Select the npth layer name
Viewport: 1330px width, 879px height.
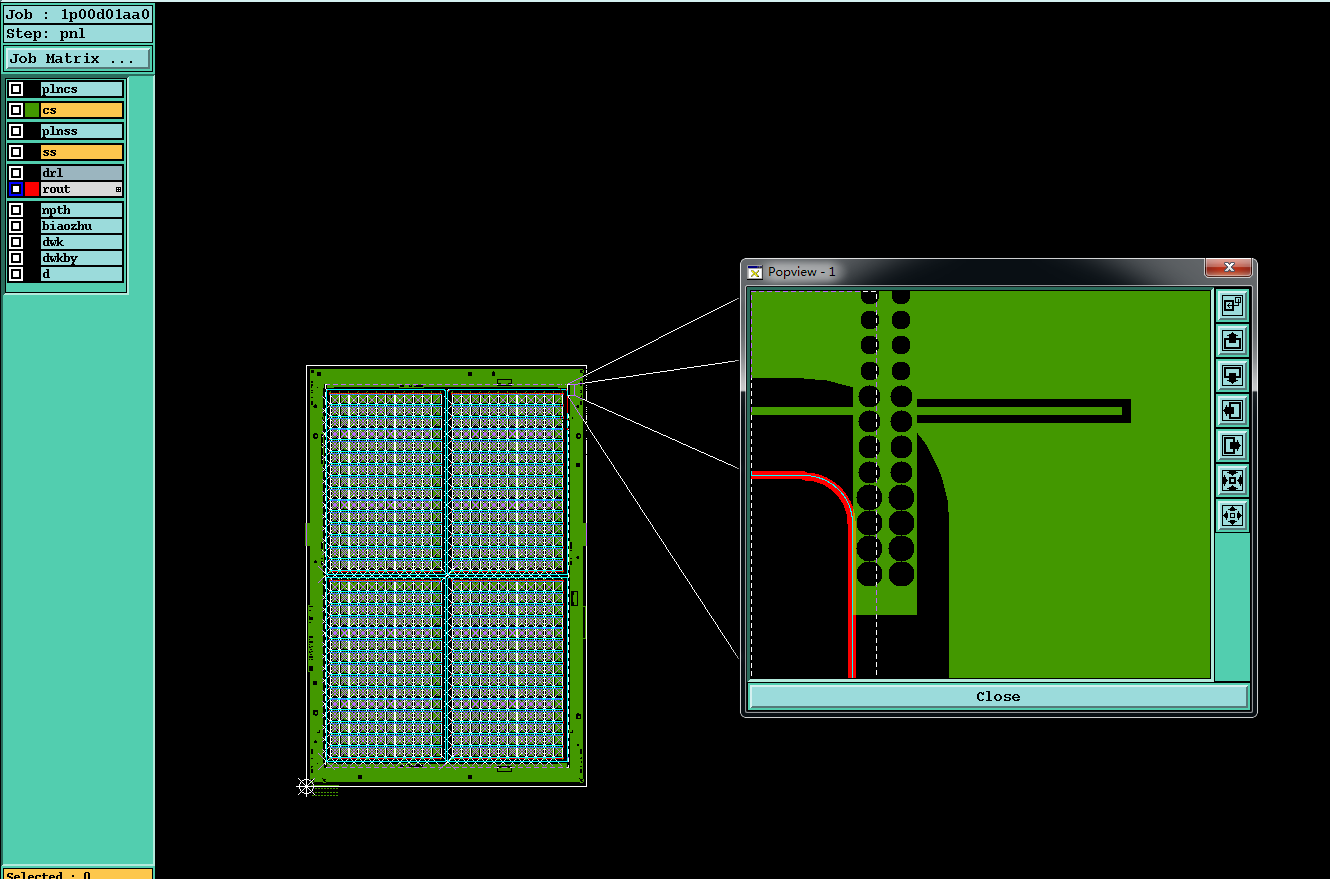(x=82, y=210)
